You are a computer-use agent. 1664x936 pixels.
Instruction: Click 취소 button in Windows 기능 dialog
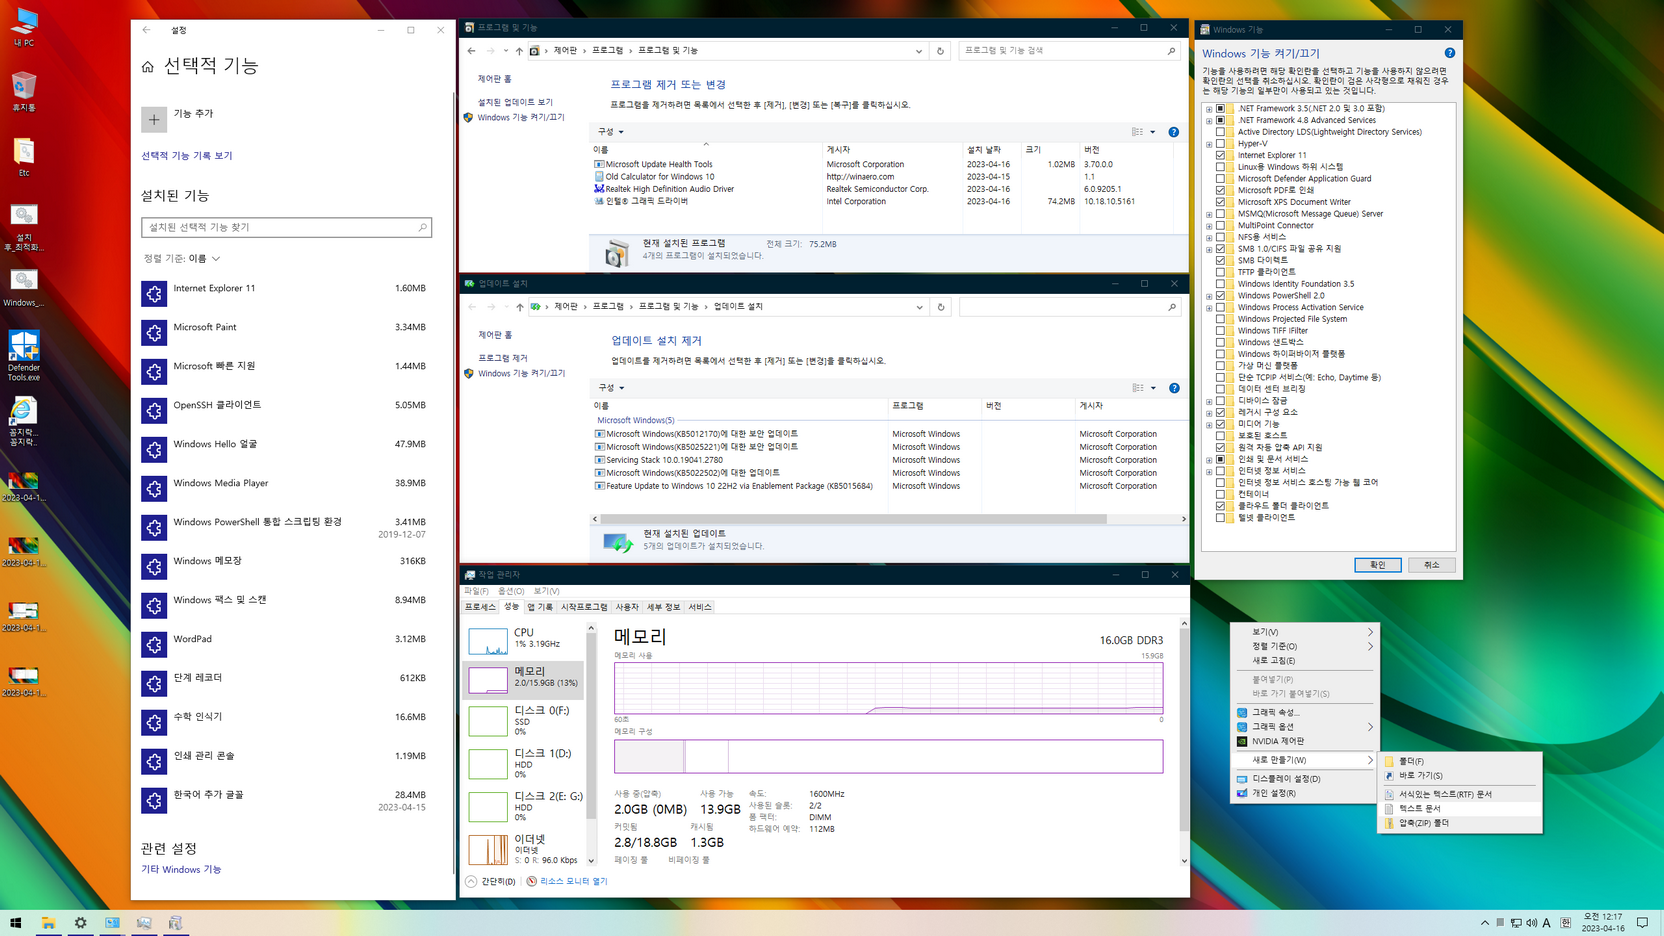[x=1431, y=565]
